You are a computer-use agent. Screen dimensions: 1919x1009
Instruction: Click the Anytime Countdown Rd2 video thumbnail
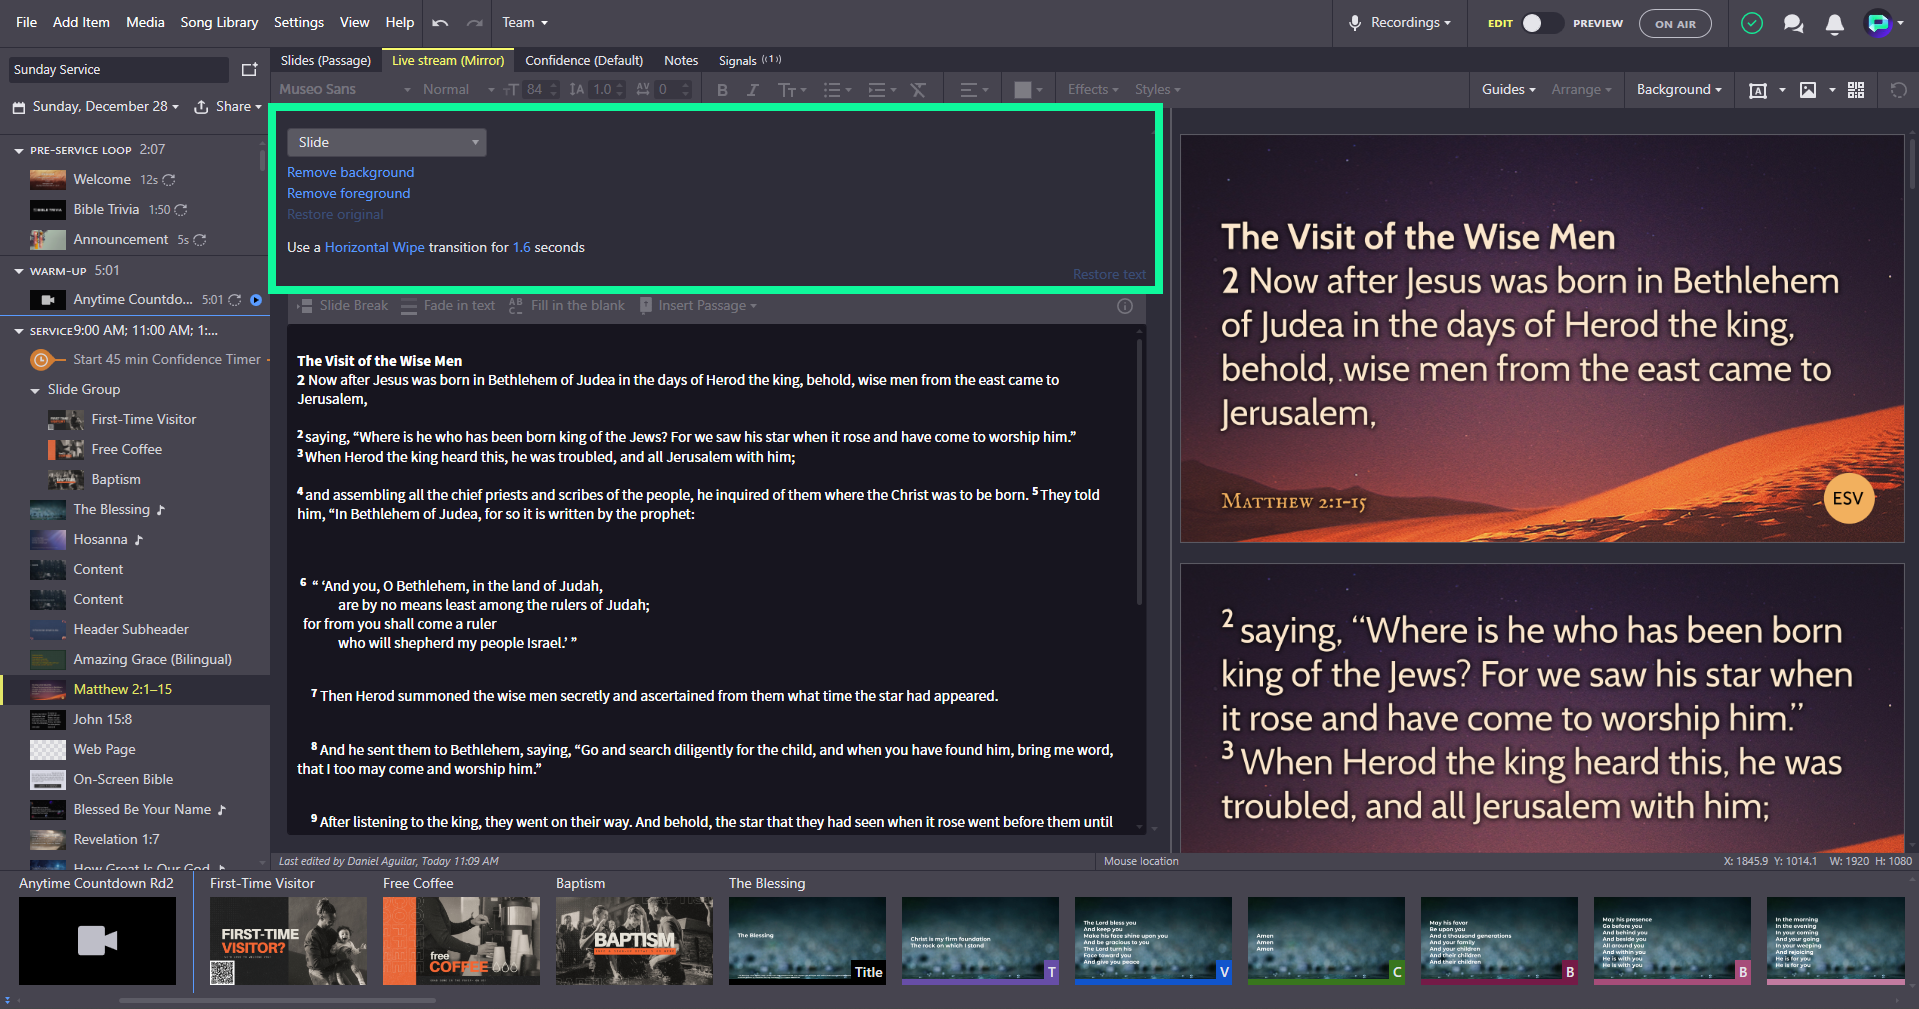(97, 941)
